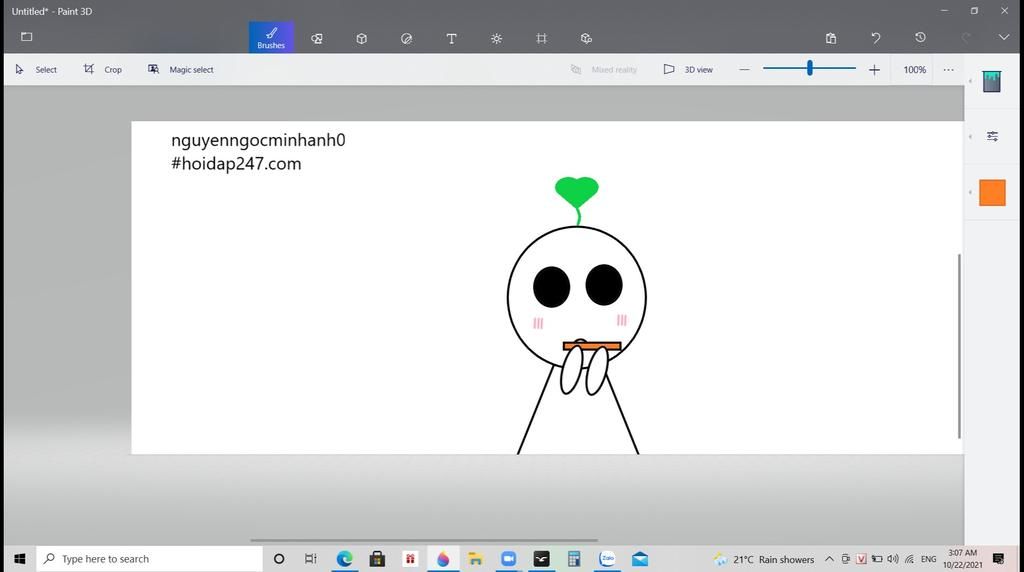Viewport: 1024px width, 572px height.
Task: Open the 3D shapes tool
Action: pos(362,39)
